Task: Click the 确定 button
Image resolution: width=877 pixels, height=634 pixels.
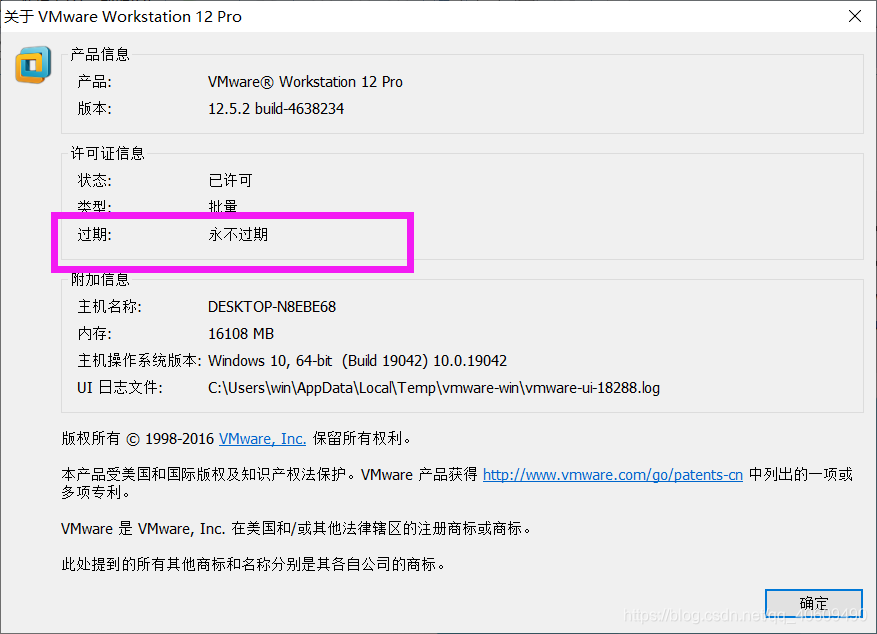Action: (x=813, y=603)
